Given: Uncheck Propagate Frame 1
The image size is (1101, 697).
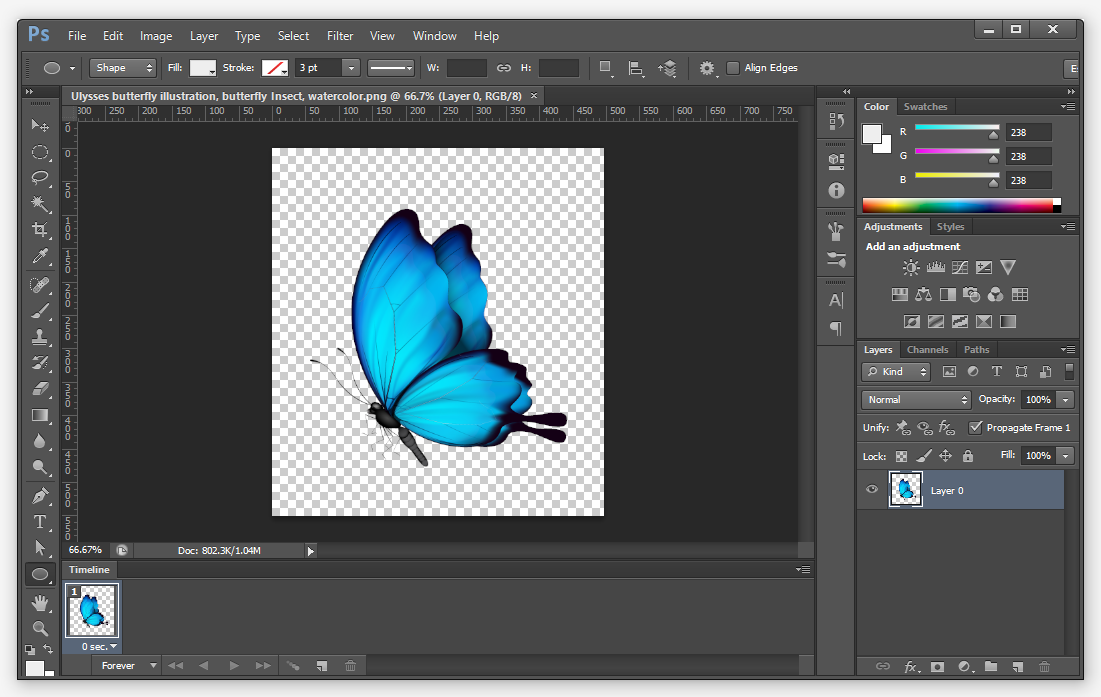Looking at the screenshot, I should tap(975, 427).
